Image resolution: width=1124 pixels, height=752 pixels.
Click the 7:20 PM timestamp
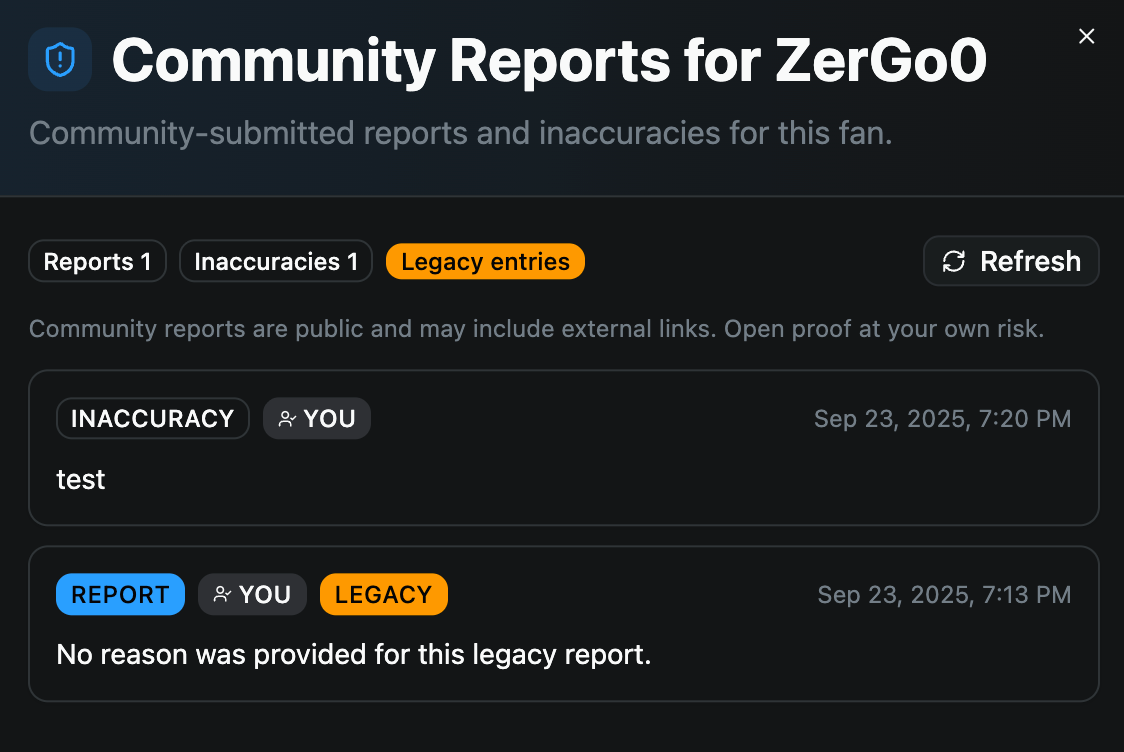point(942,419)
